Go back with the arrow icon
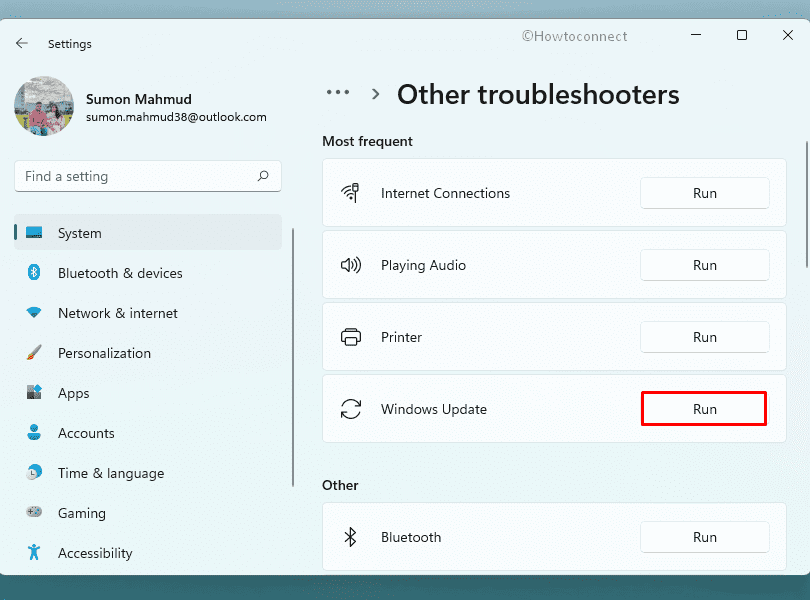The image size is (810, 600). coord(22,43)
